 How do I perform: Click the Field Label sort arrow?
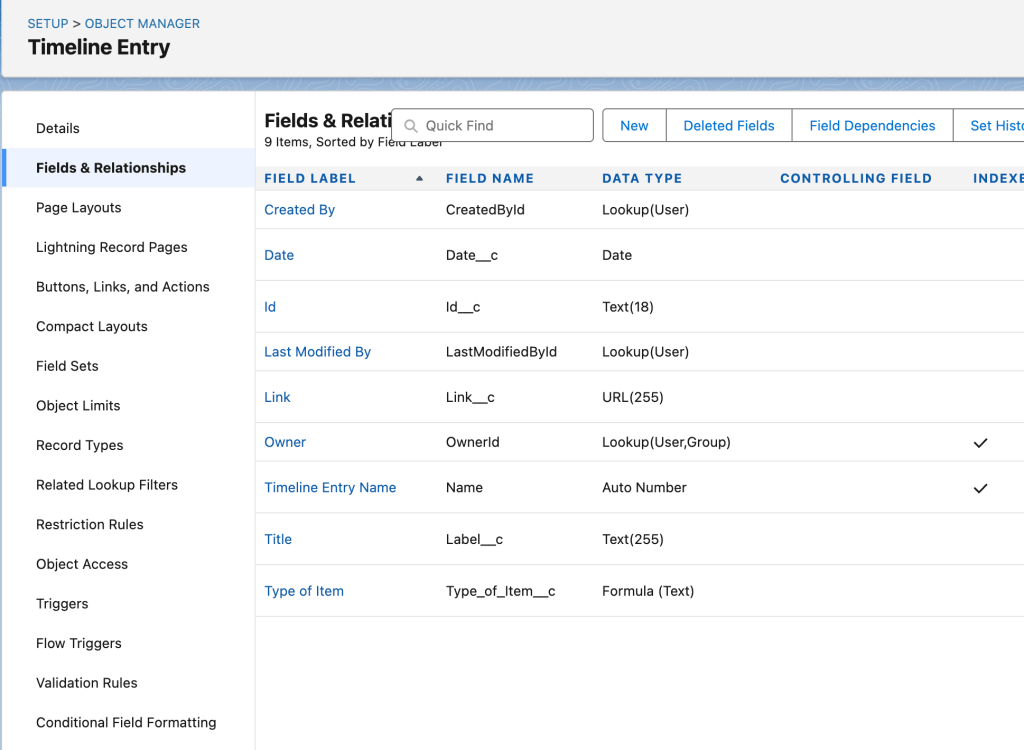pos(419,178)
